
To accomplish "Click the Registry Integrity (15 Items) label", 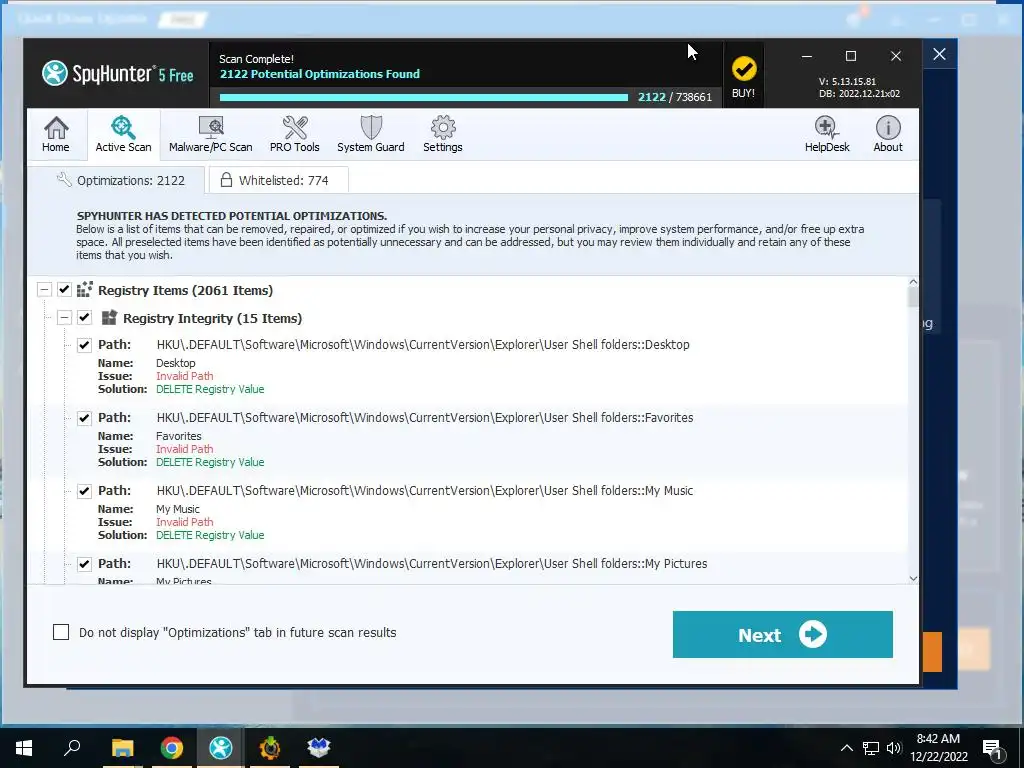I will coord(212,318).
